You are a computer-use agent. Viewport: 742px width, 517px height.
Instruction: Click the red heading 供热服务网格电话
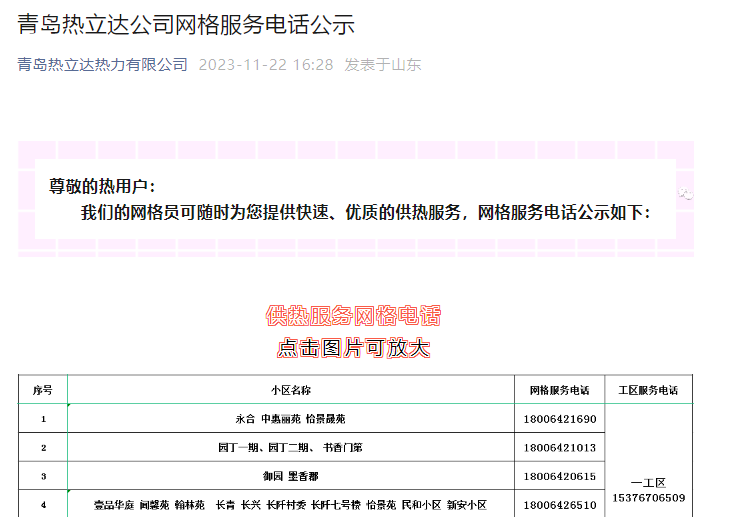click(353, 316)
